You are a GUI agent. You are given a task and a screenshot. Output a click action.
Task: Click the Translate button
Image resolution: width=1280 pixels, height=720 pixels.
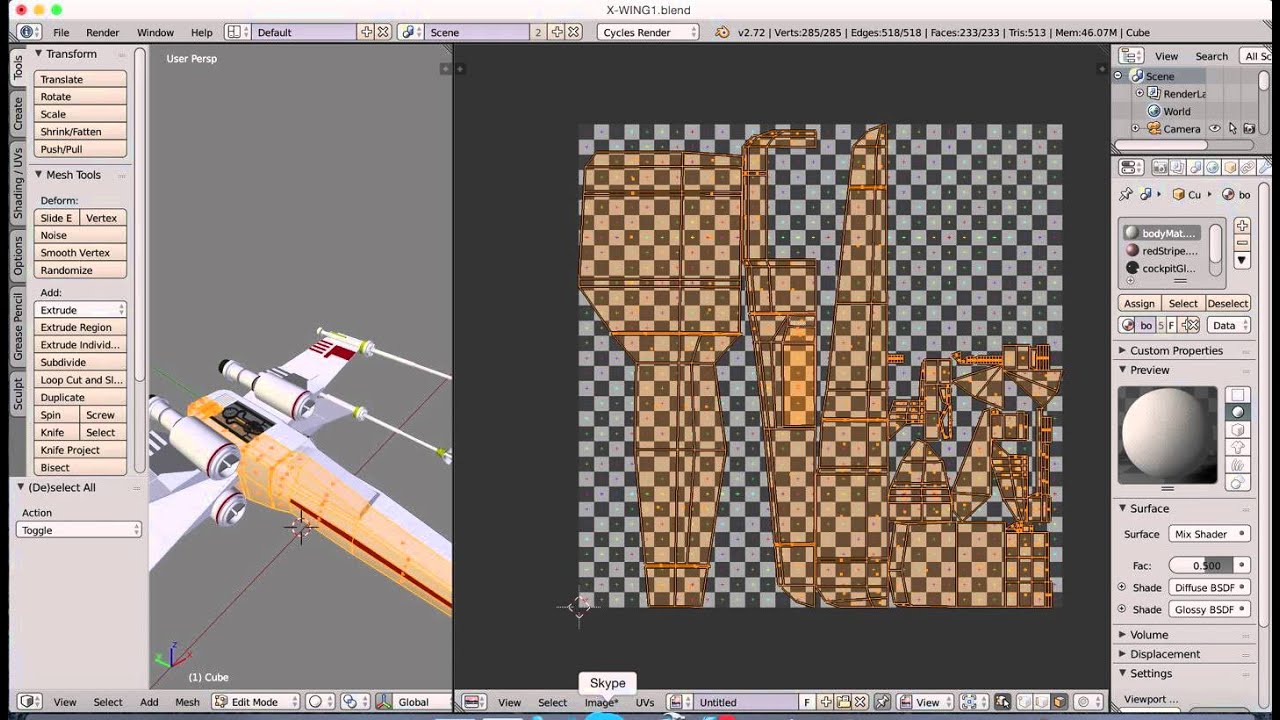point(80,79)
